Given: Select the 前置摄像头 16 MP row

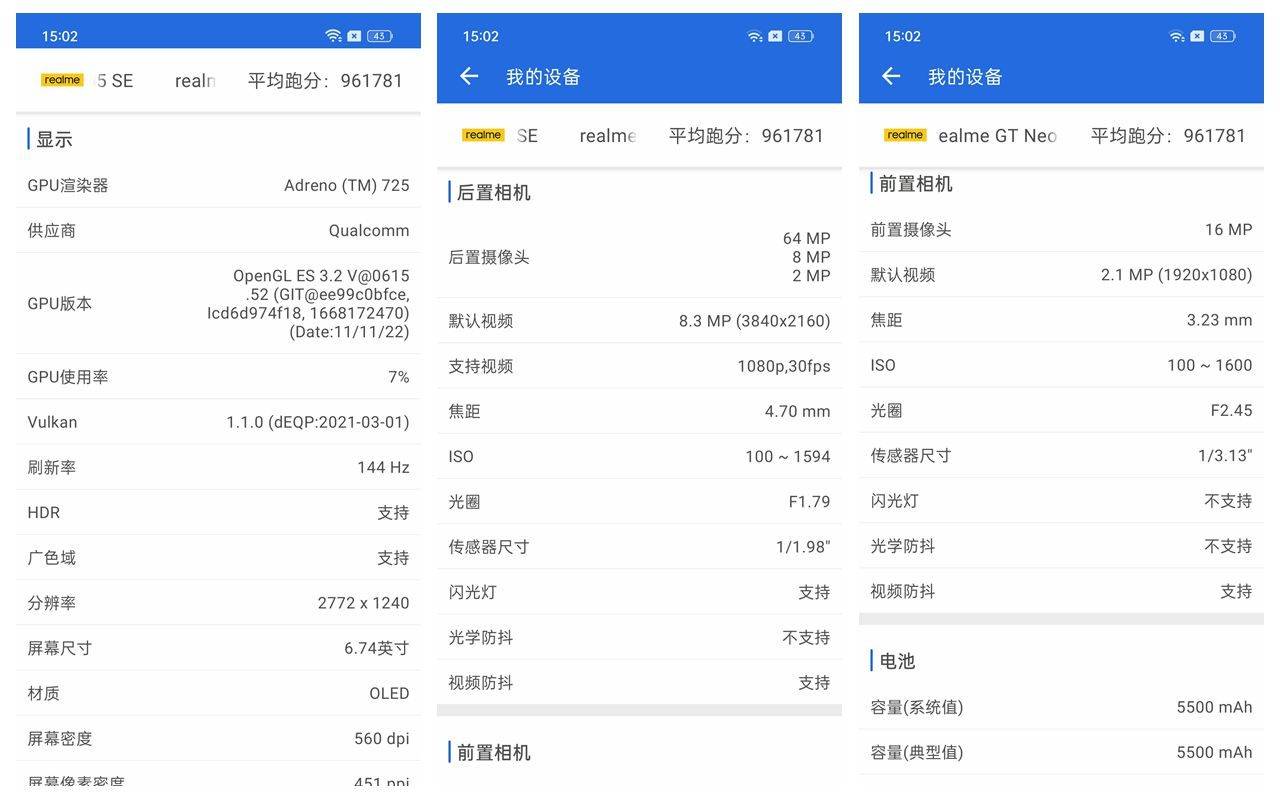Looking at the screenshot, I should point(1061,229).
